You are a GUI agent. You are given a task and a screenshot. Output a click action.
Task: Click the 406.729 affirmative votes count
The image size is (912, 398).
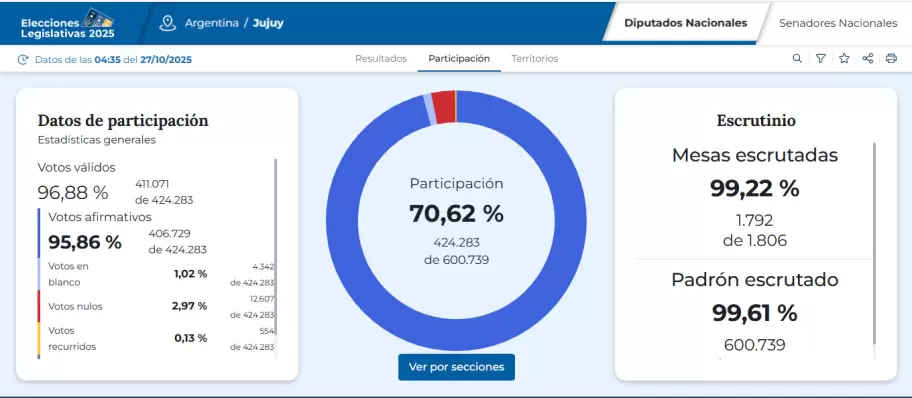coord(169,233)
